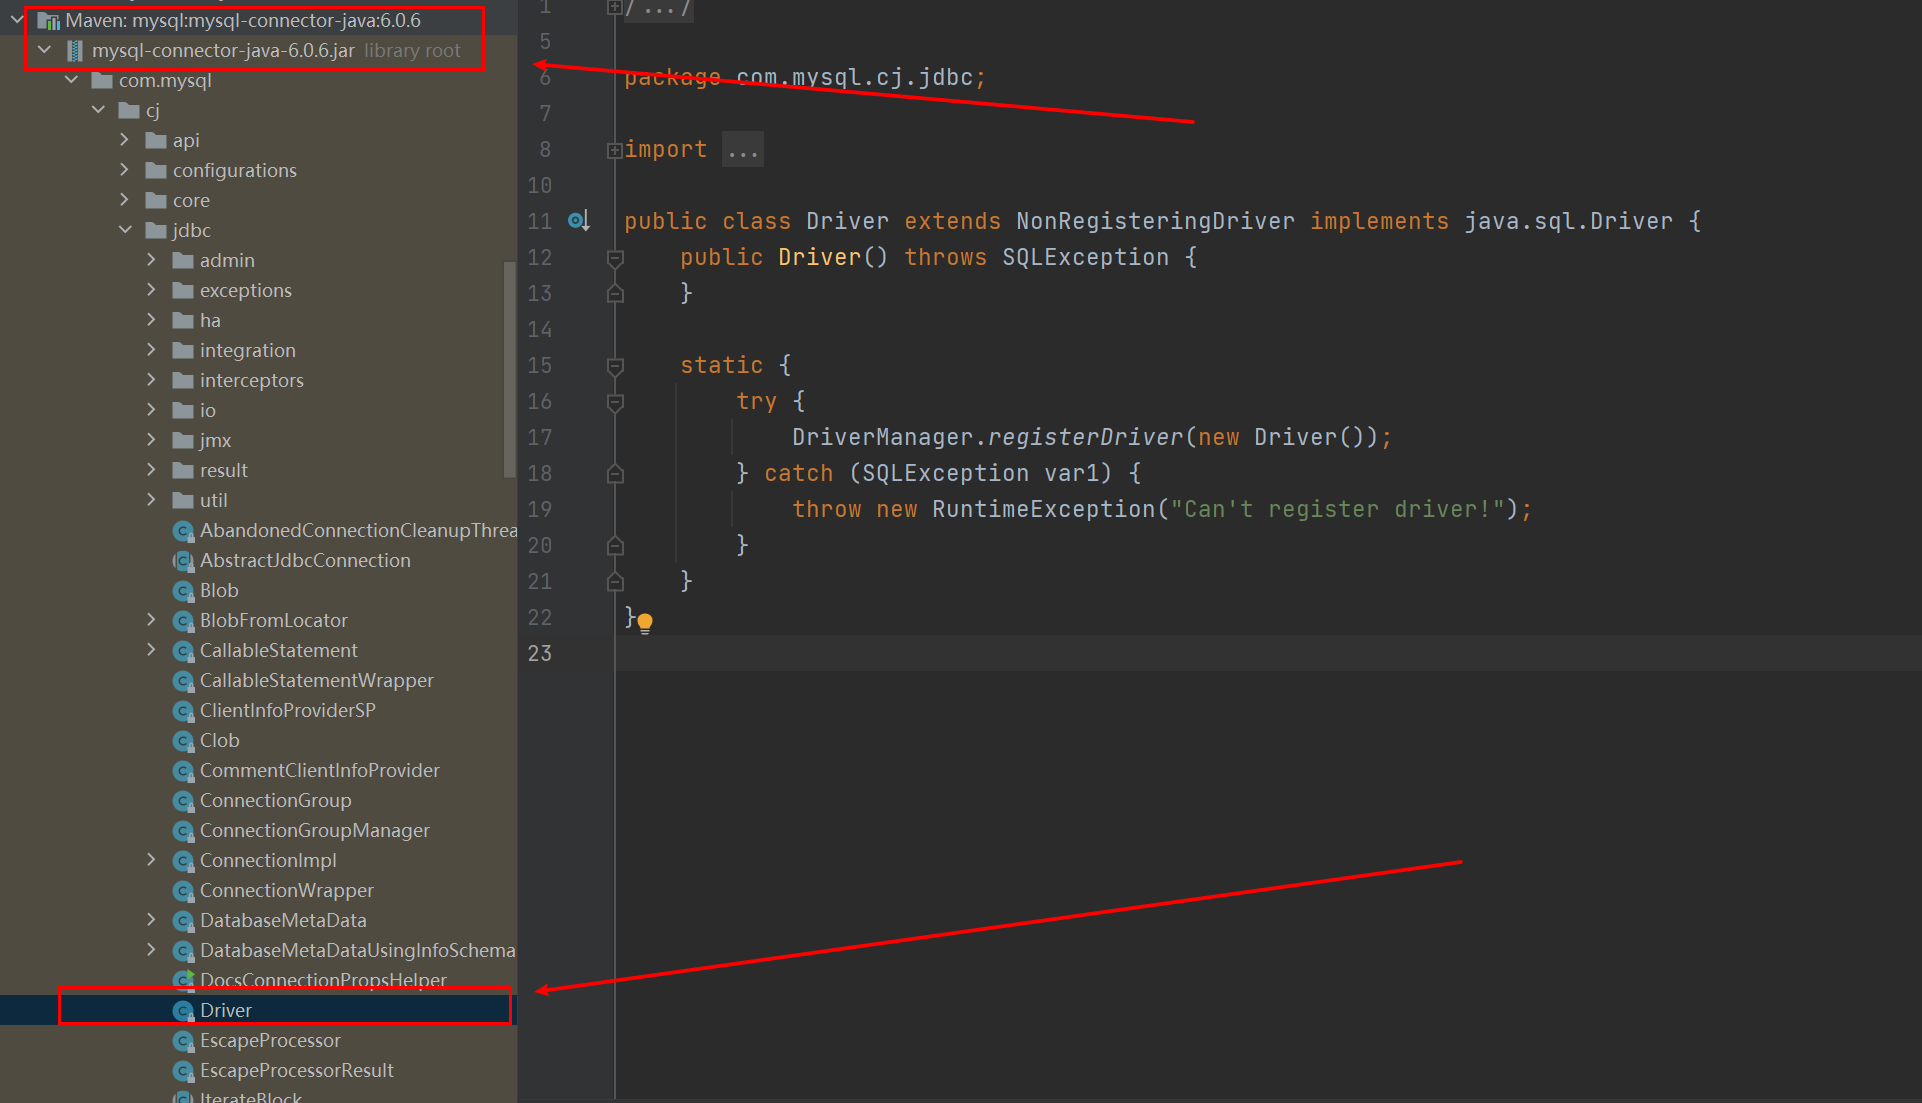Expand the jmx package folder
Screen dimensions: 1922x1103
(x=152, y=440)
